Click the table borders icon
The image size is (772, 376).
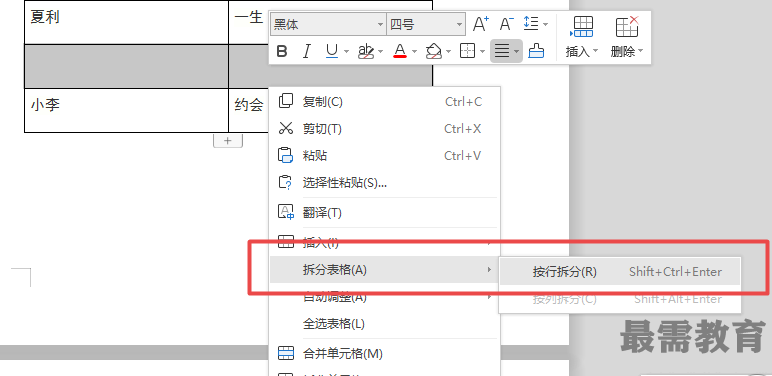tap(467, 51)
